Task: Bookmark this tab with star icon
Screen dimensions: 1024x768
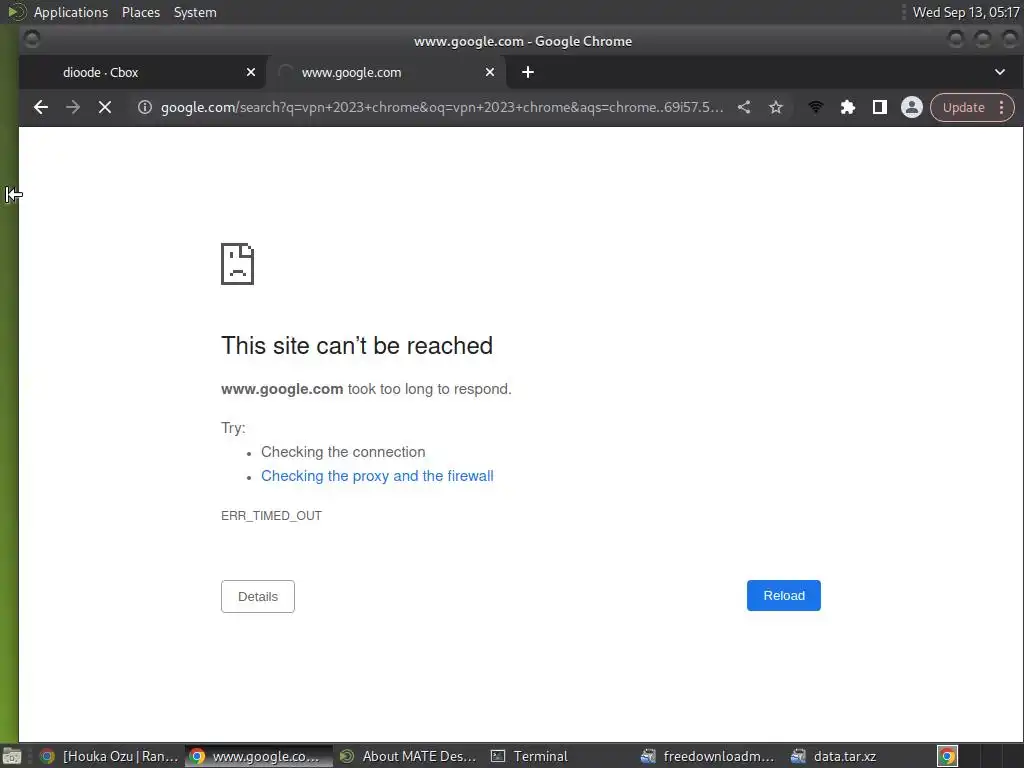Action: (775, 107)
